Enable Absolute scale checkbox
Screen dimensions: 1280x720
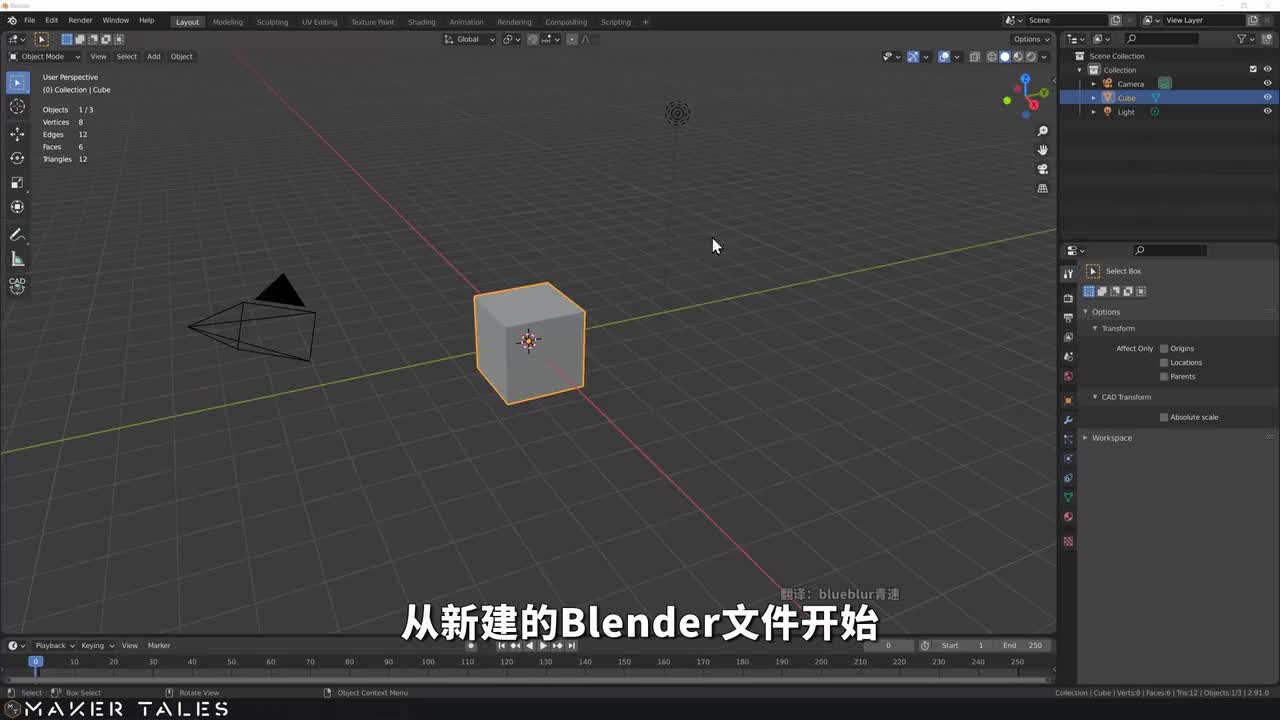(x=1164, y=417)
